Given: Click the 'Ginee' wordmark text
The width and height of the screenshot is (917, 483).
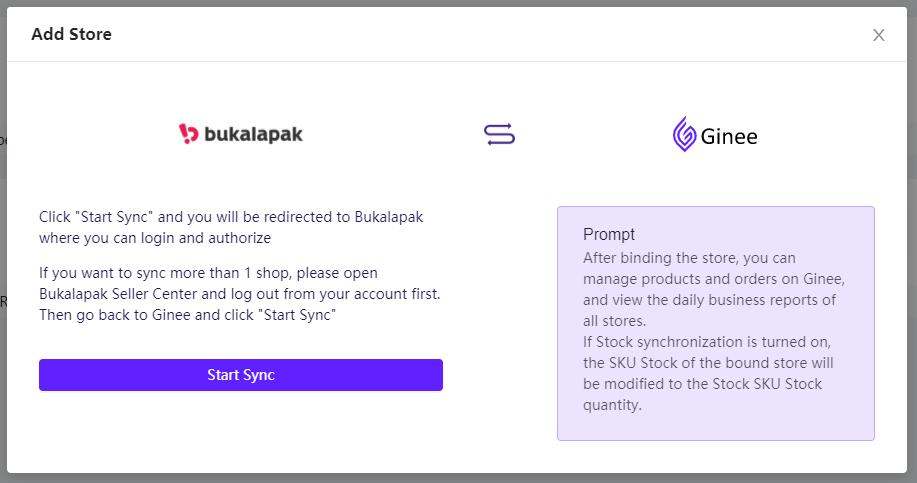Looking at the screenshot, I should tap(729, 137).
